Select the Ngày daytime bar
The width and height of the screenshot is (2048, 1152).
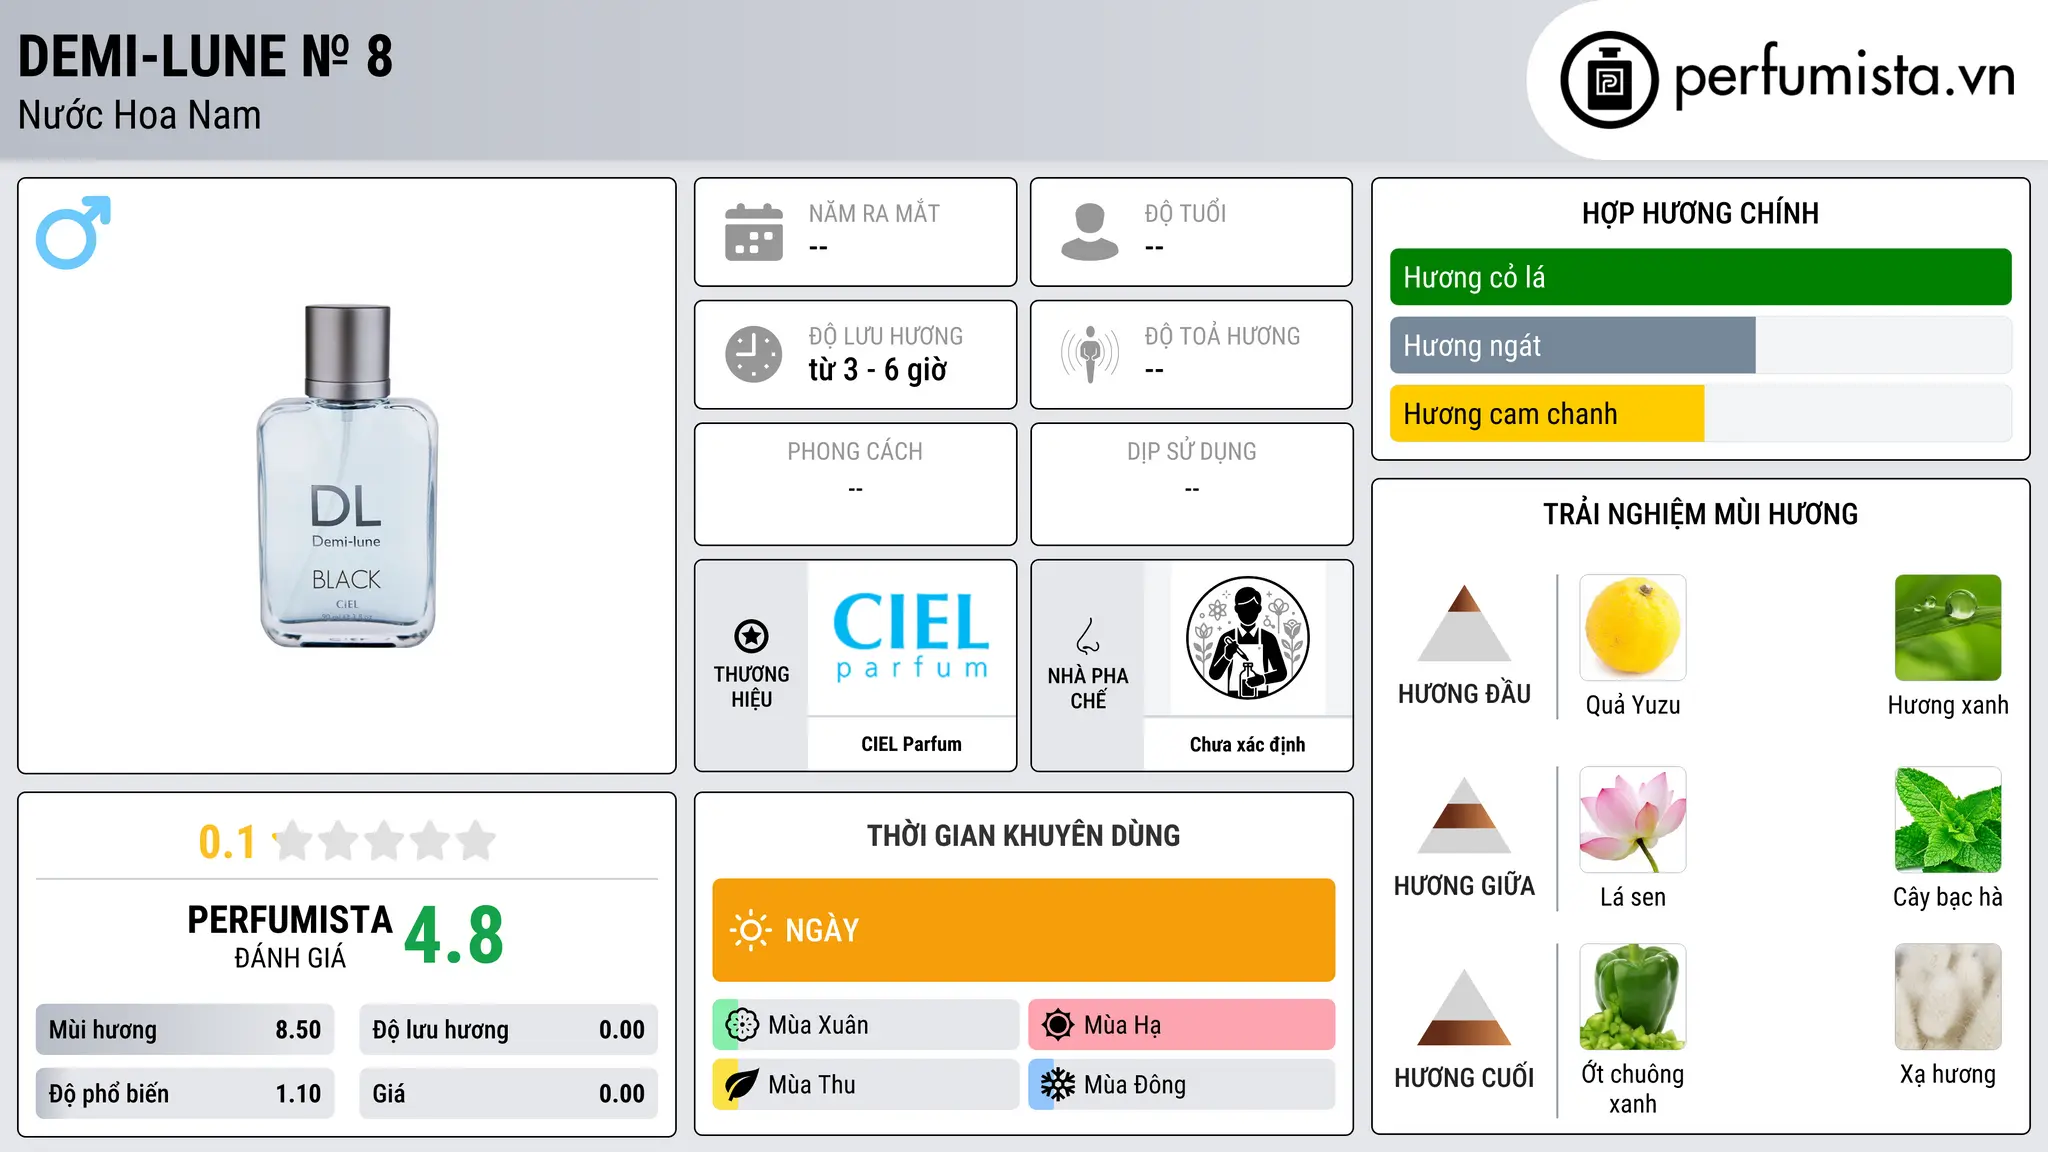point(1023,930)
